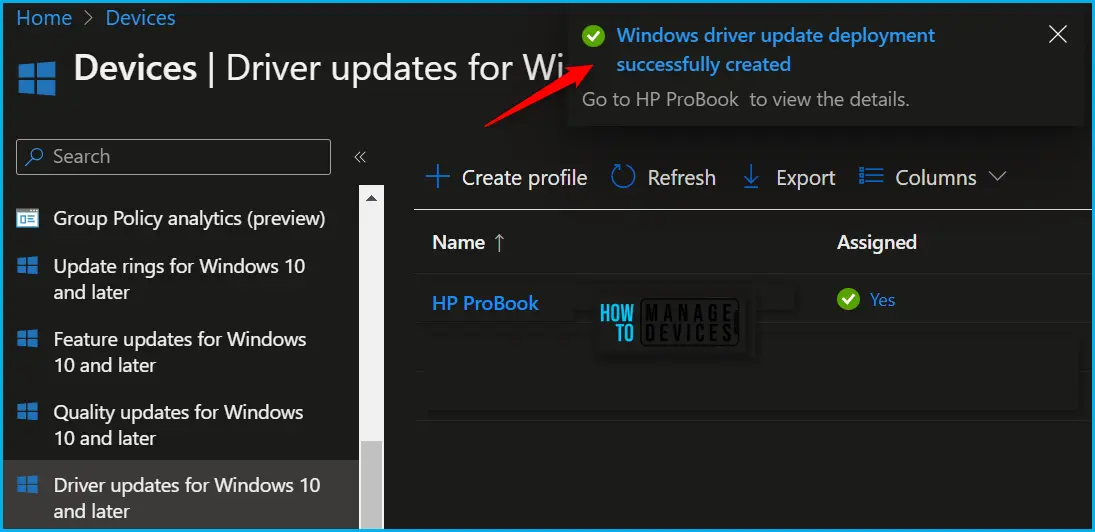Click the Columns dropdown chevron
Viewport: 1095px width, 532px height.
point(997,177)
